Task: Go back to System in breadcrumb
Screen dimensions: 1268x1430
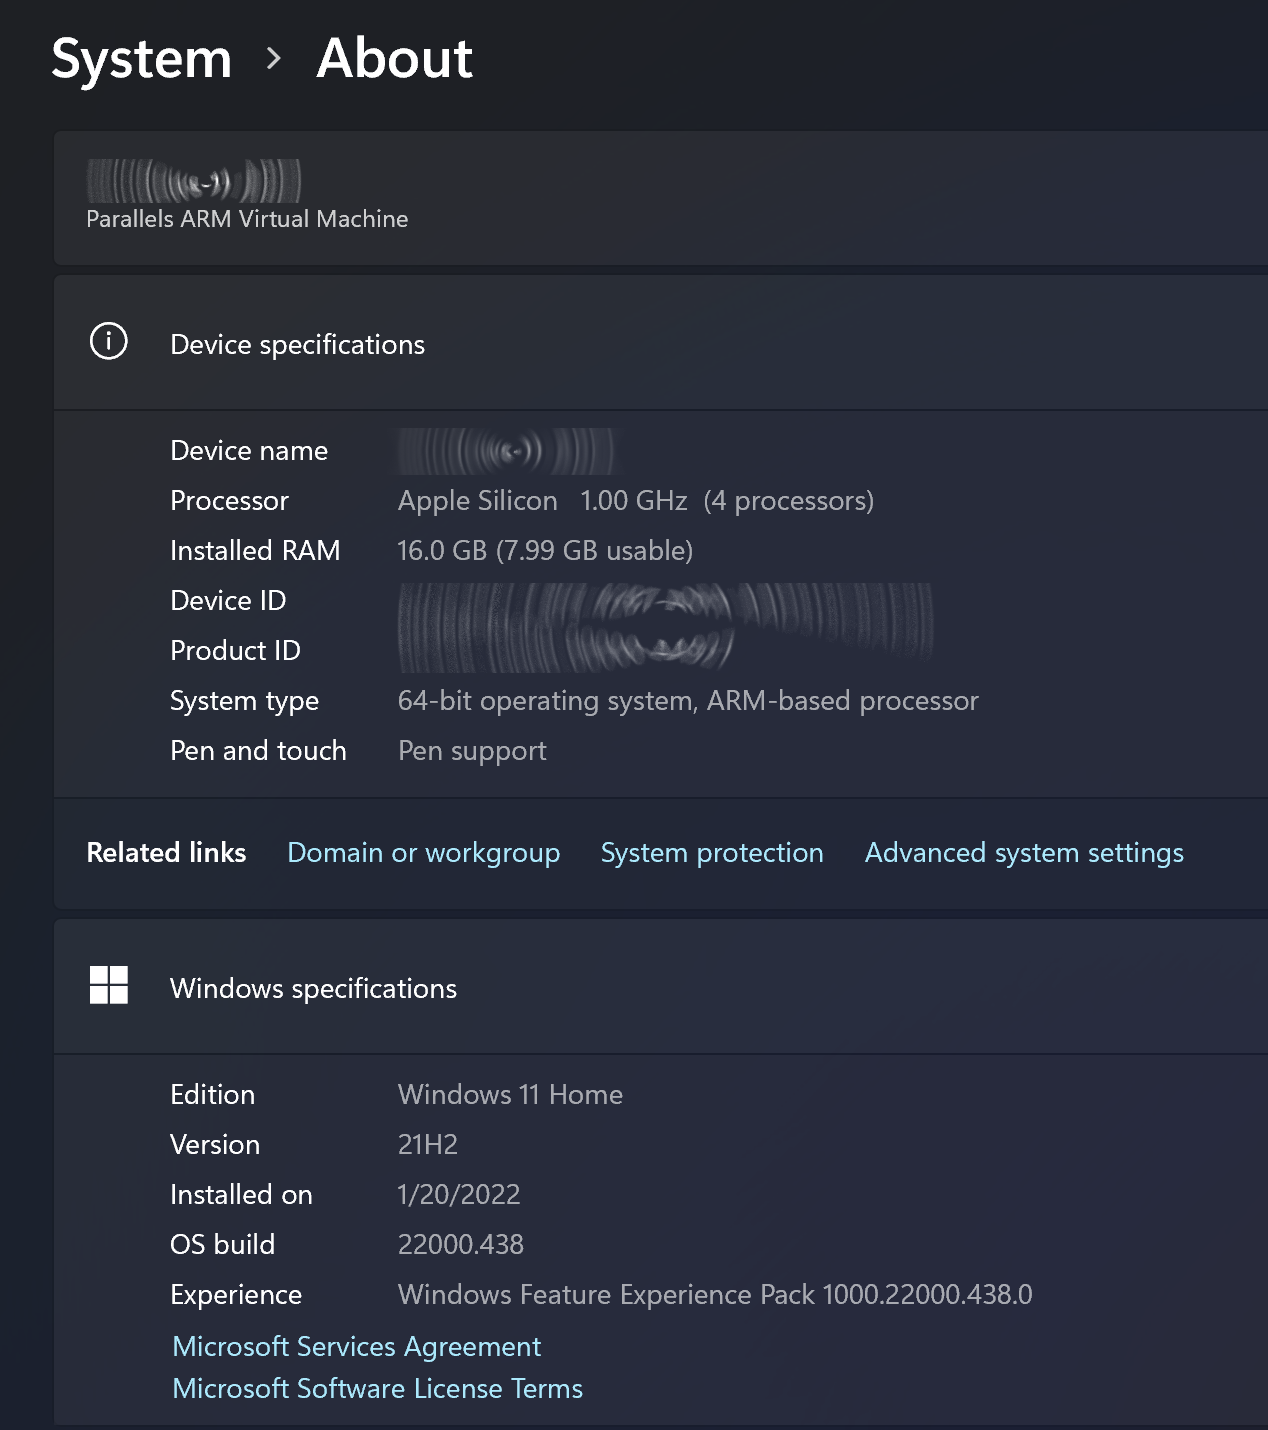Action: (x=141, y=59)
